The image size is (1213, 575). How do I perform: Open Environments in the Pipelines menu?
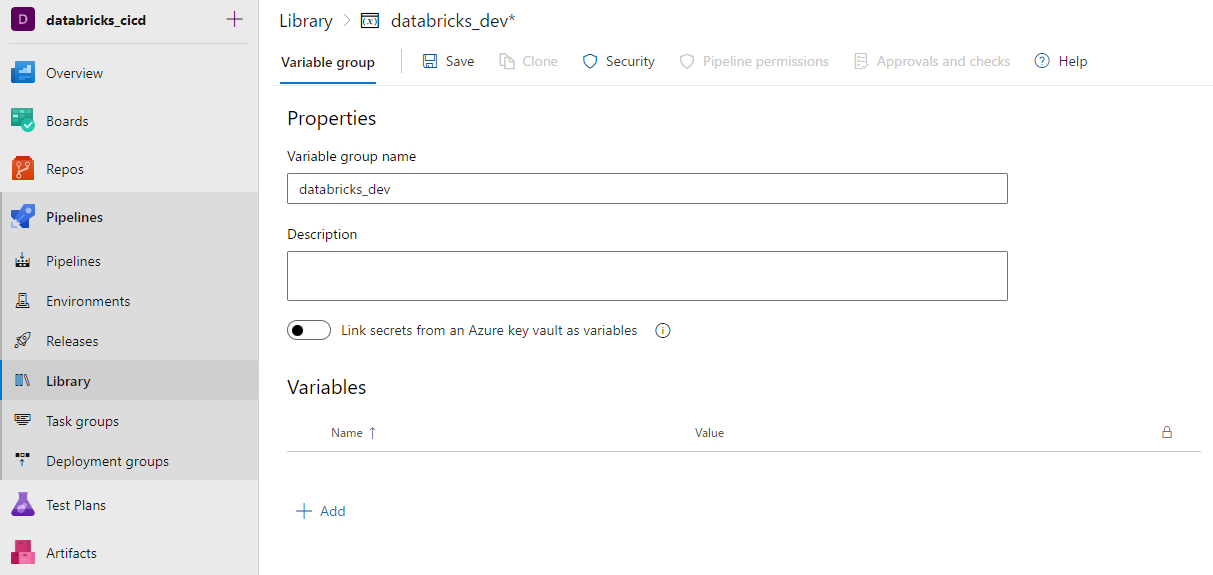(88, 301)
